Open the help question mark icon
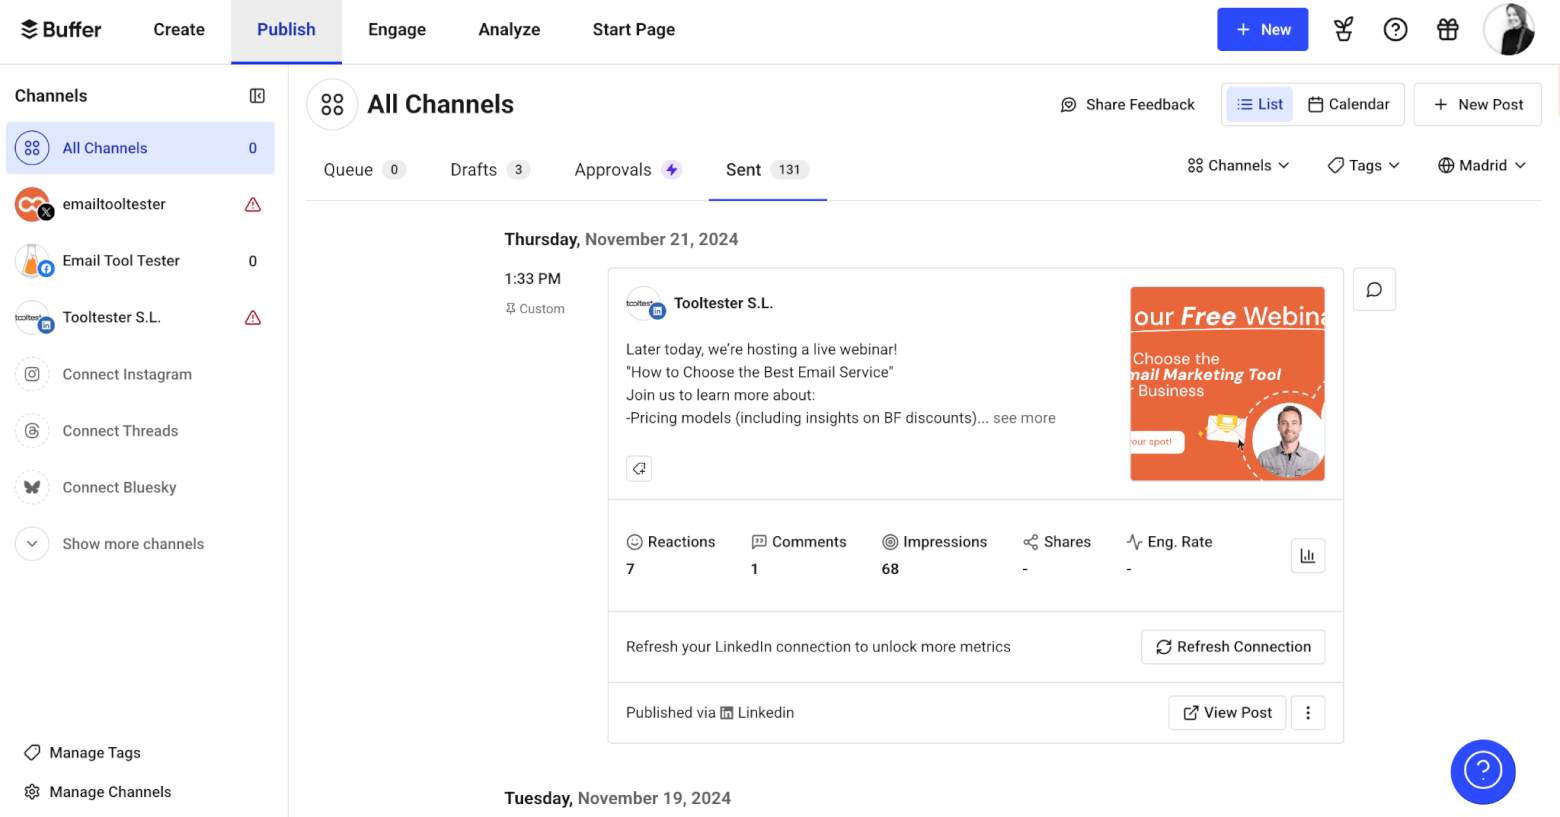Screen dimensions: 1560x817 [1395, 29]
